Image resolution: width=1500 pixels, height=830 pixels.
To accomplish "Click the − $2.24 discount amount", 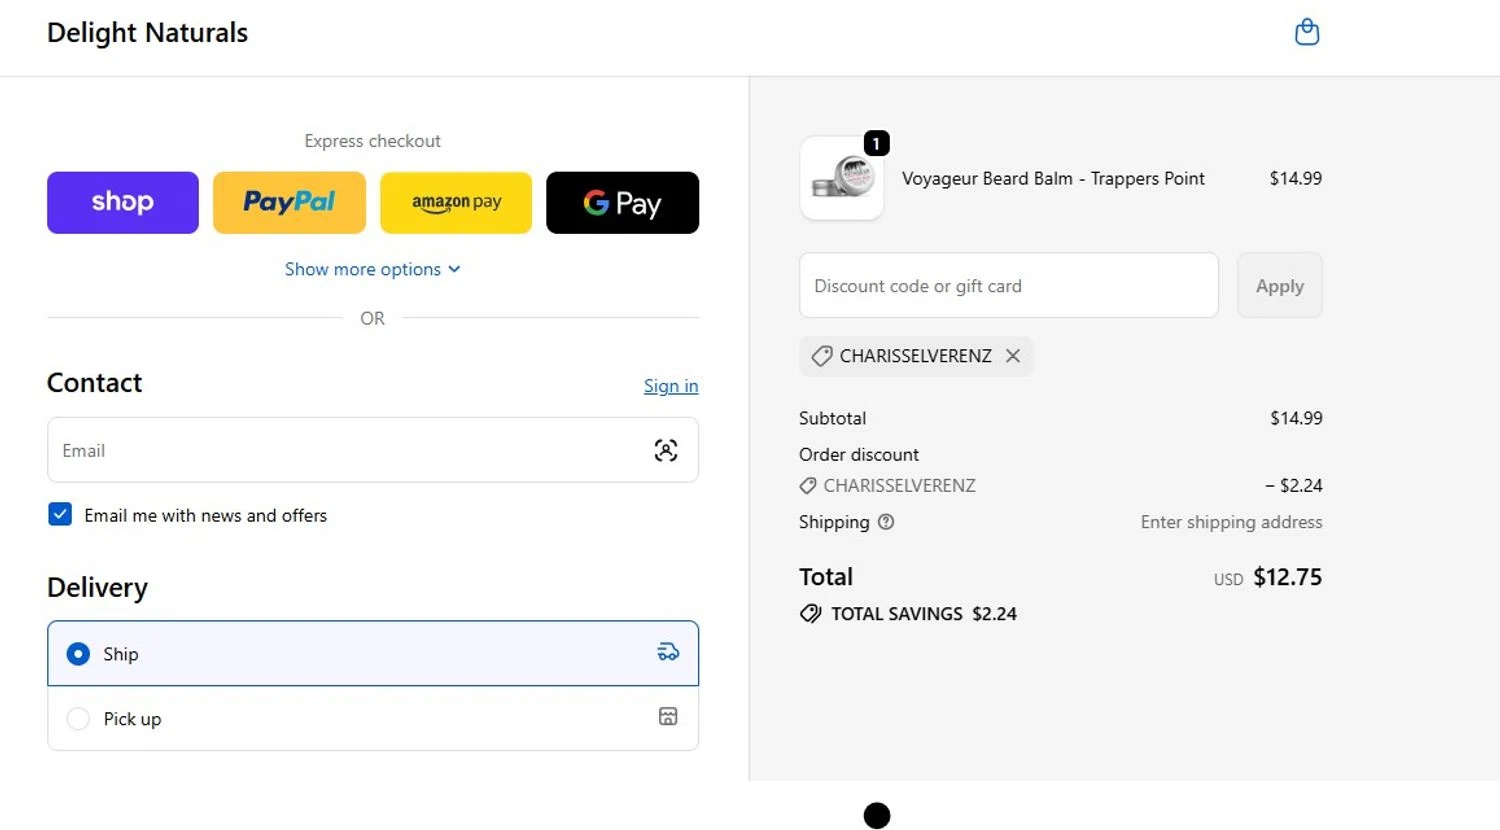I will pos(1294,486).
